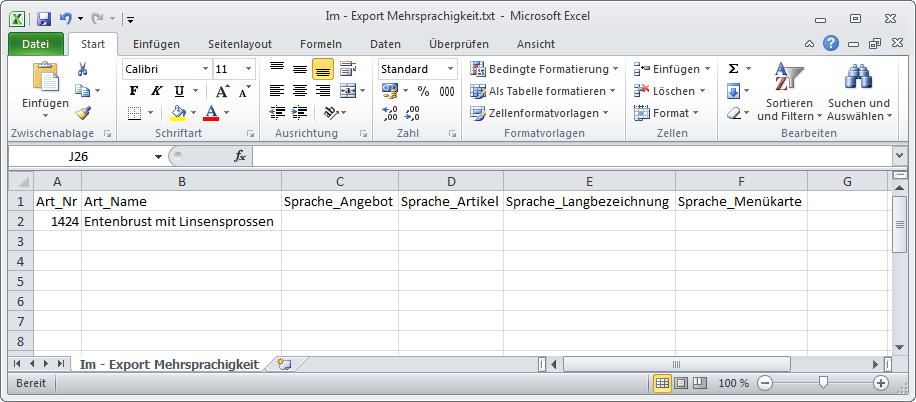Screen dimensions: 916x402
Task: Select the Format Painter brush icon
Action: tap(82, 113)
